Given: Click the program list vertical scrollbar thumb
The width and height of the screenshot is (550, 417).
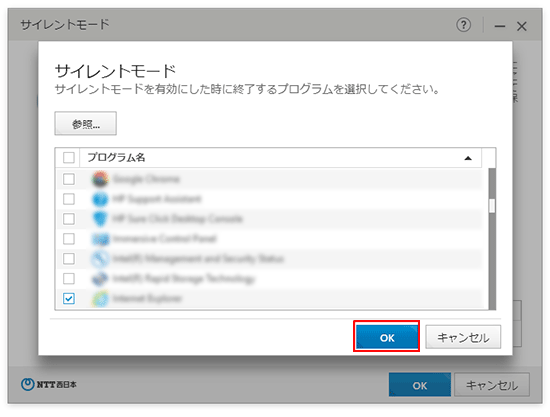Looking at the screenshot, I should pos(492,206).
